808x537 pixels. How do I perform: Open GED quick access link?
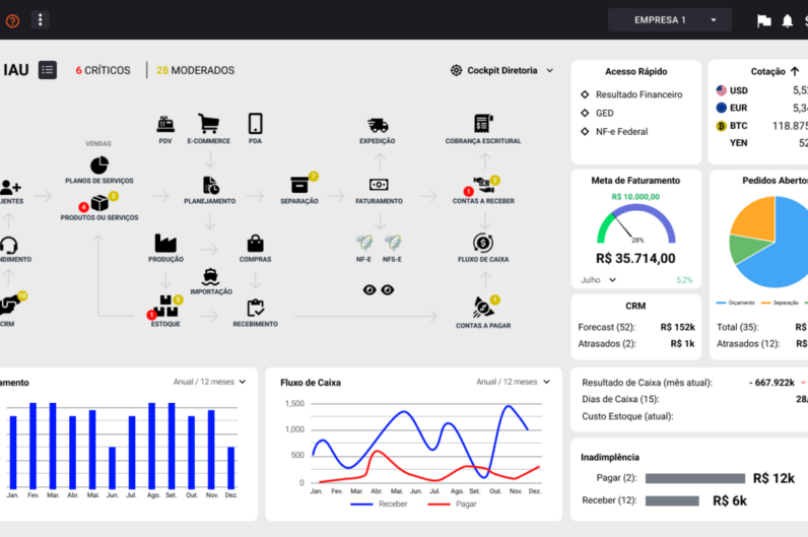(x=604, y=113)
